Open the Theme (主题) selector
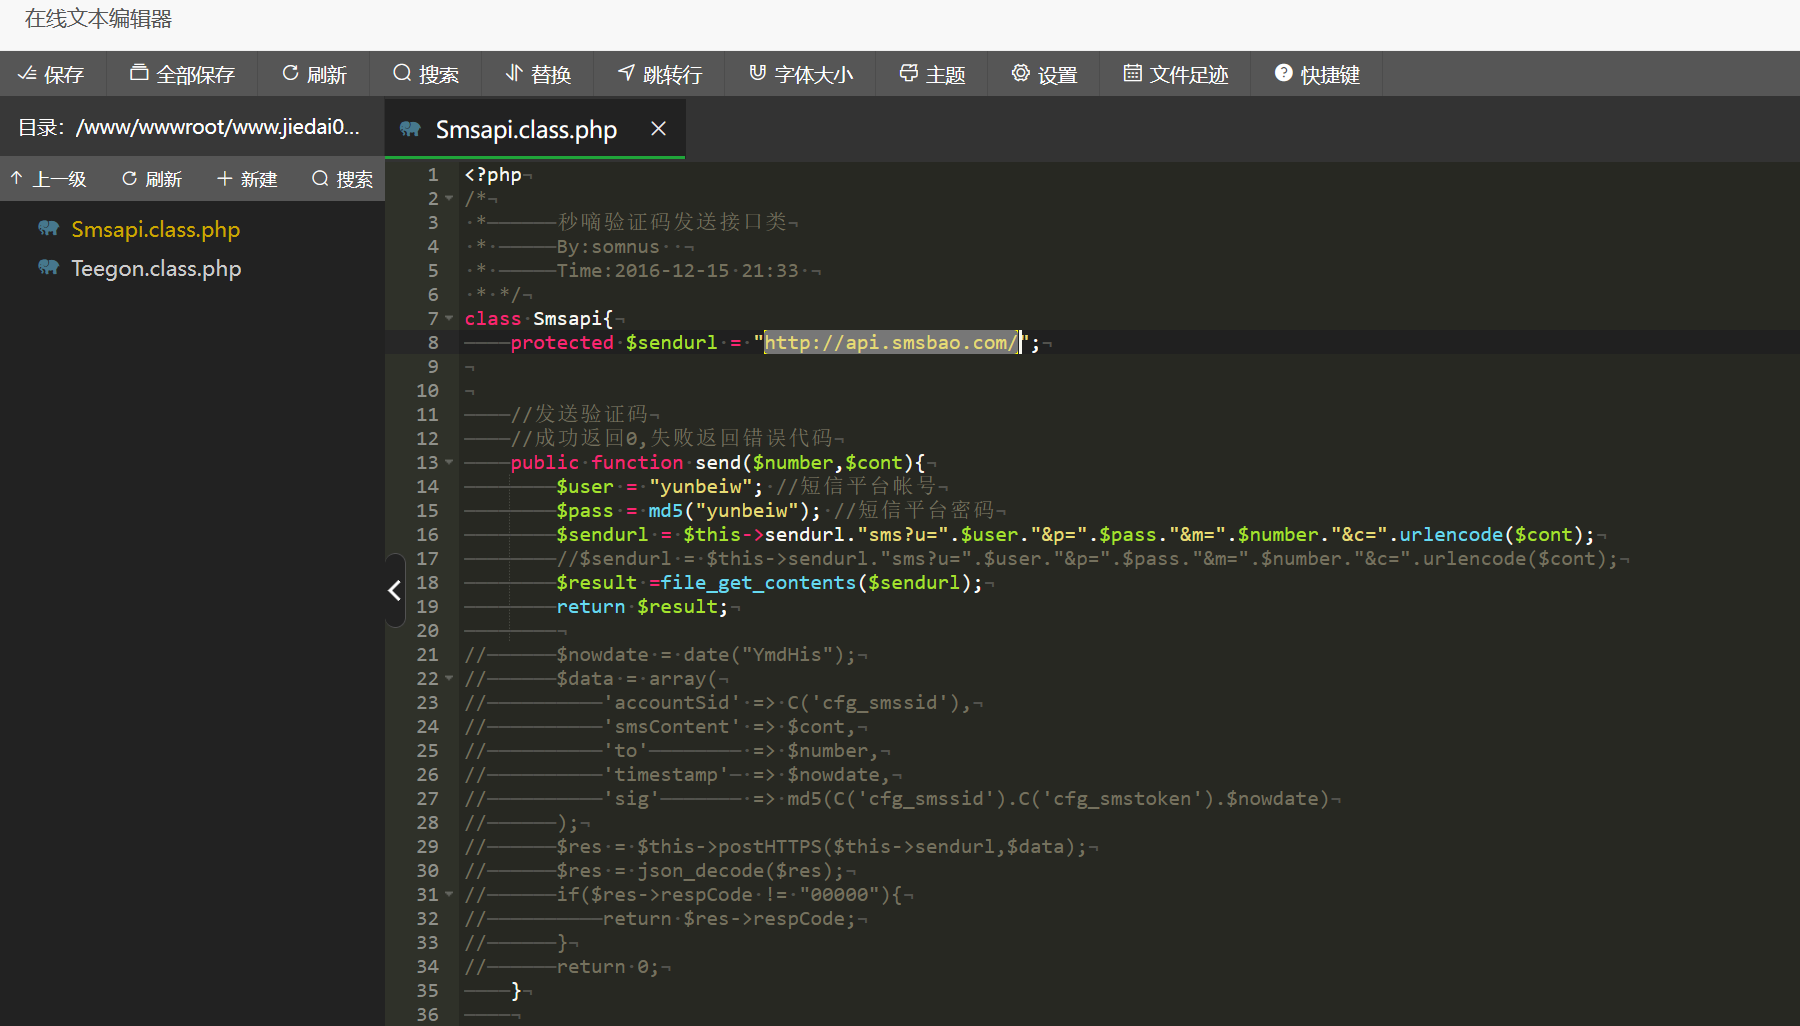This screenshot has height=1026, width=1800. 932,74
